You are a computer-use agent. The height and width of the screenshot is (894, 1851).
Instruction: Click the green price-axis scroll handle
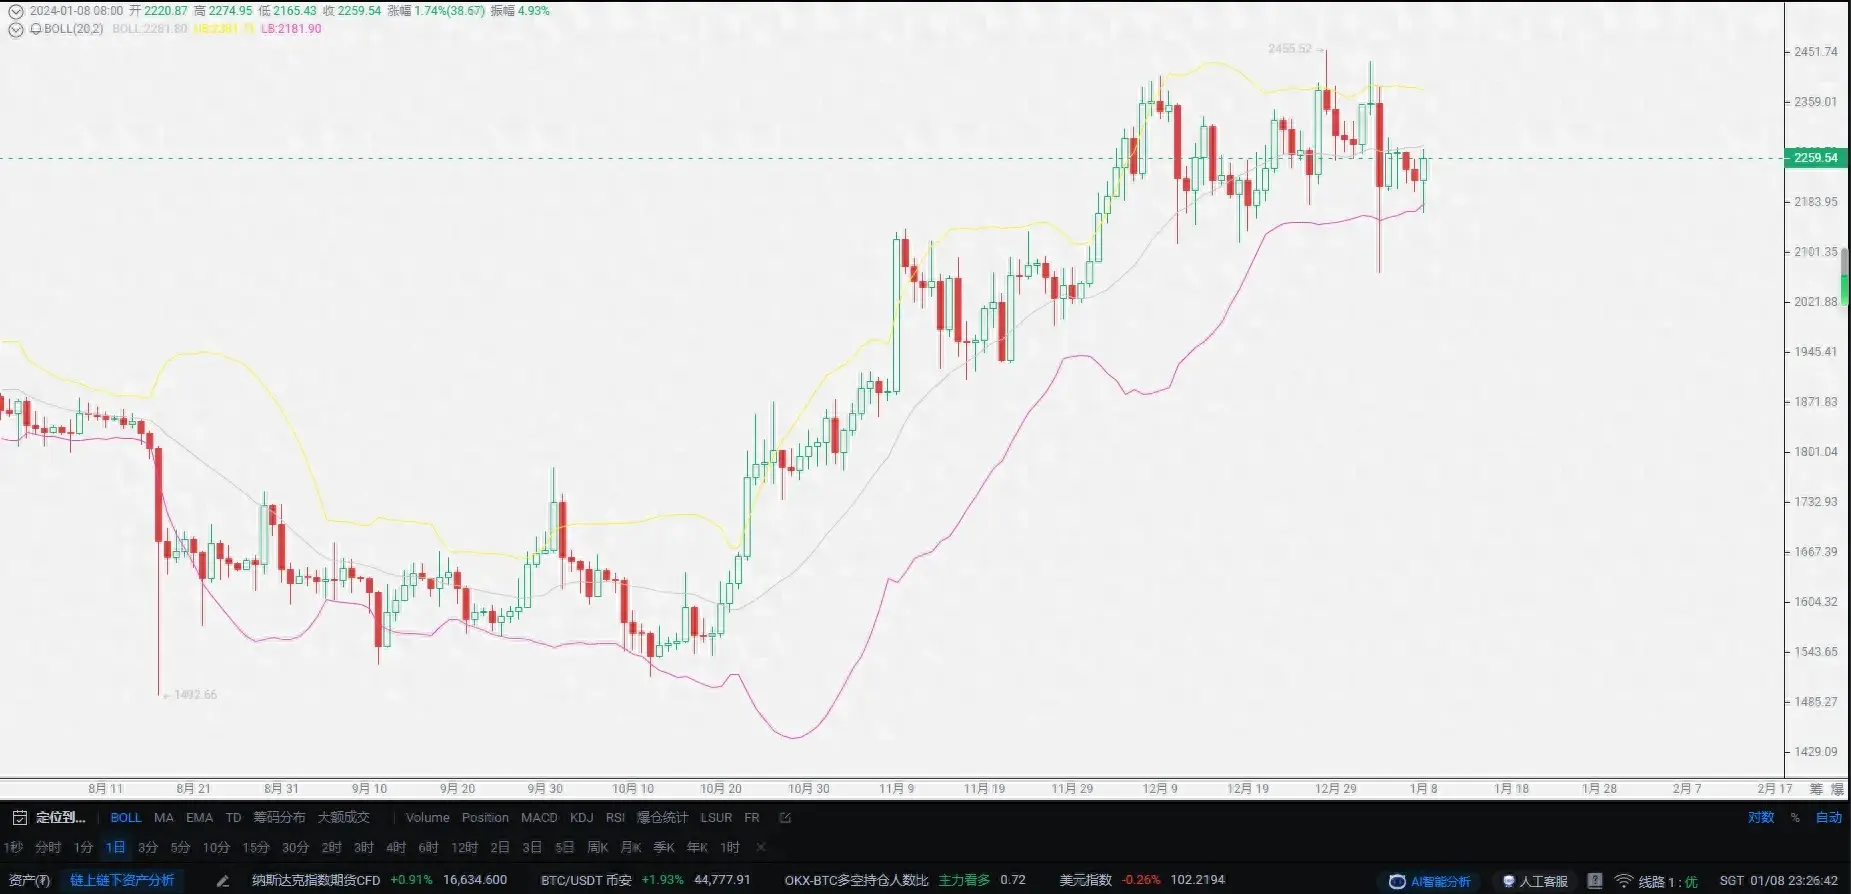click(1845, 278)
